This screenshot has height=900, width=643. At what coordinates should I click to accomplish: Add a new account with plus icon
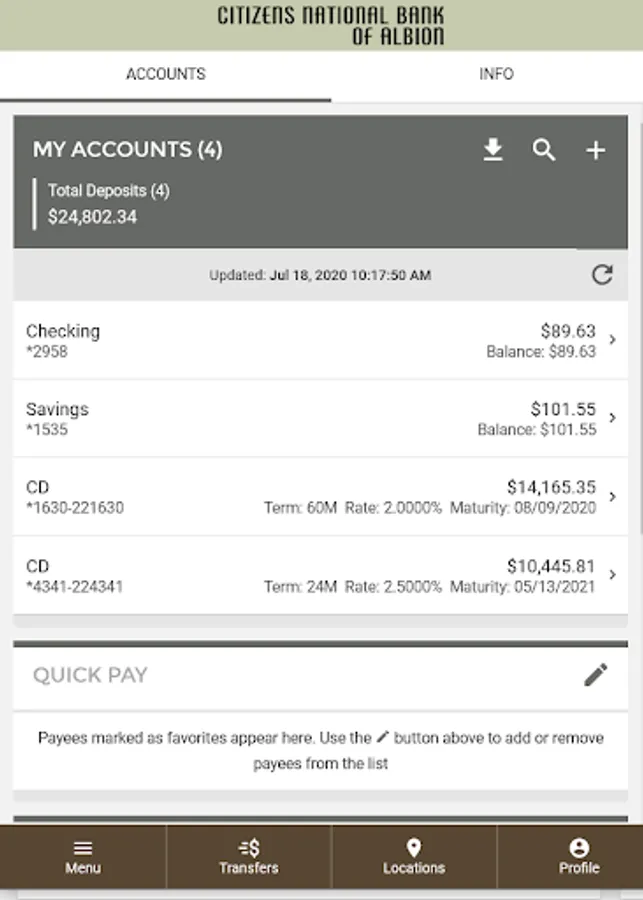(595, 151)
